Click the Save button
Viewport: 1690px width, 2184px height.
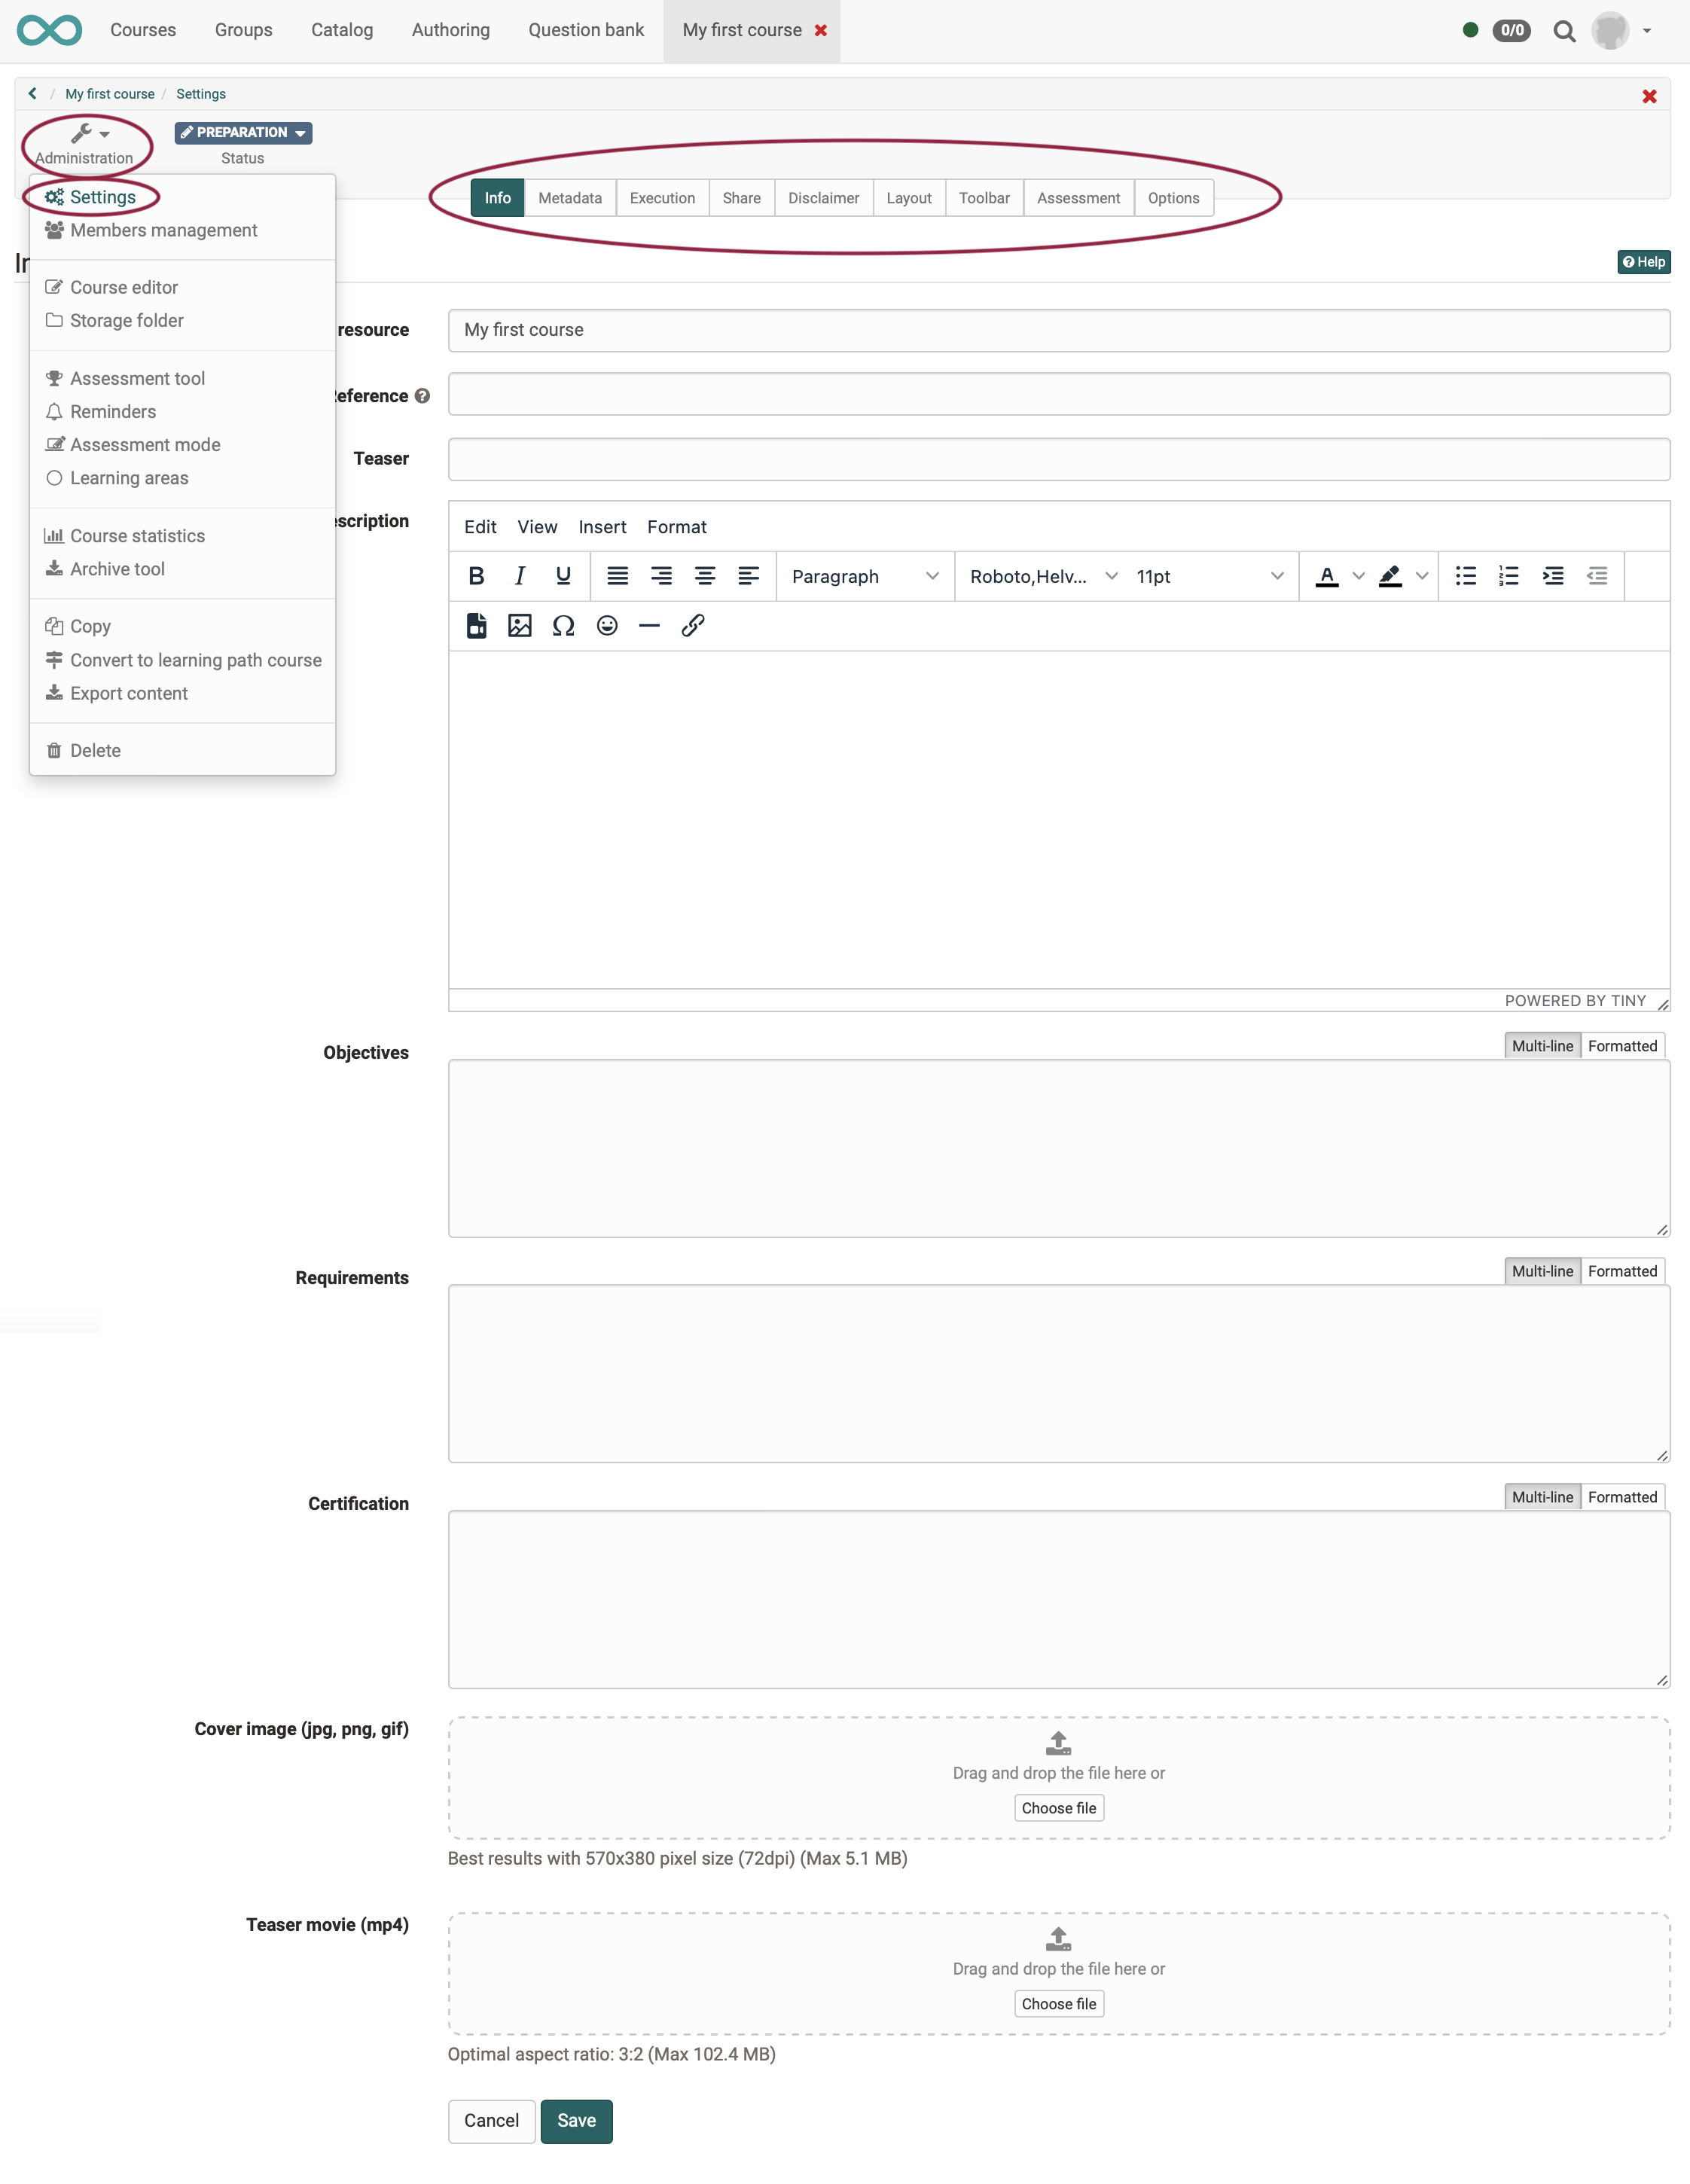pos(576,2120)
